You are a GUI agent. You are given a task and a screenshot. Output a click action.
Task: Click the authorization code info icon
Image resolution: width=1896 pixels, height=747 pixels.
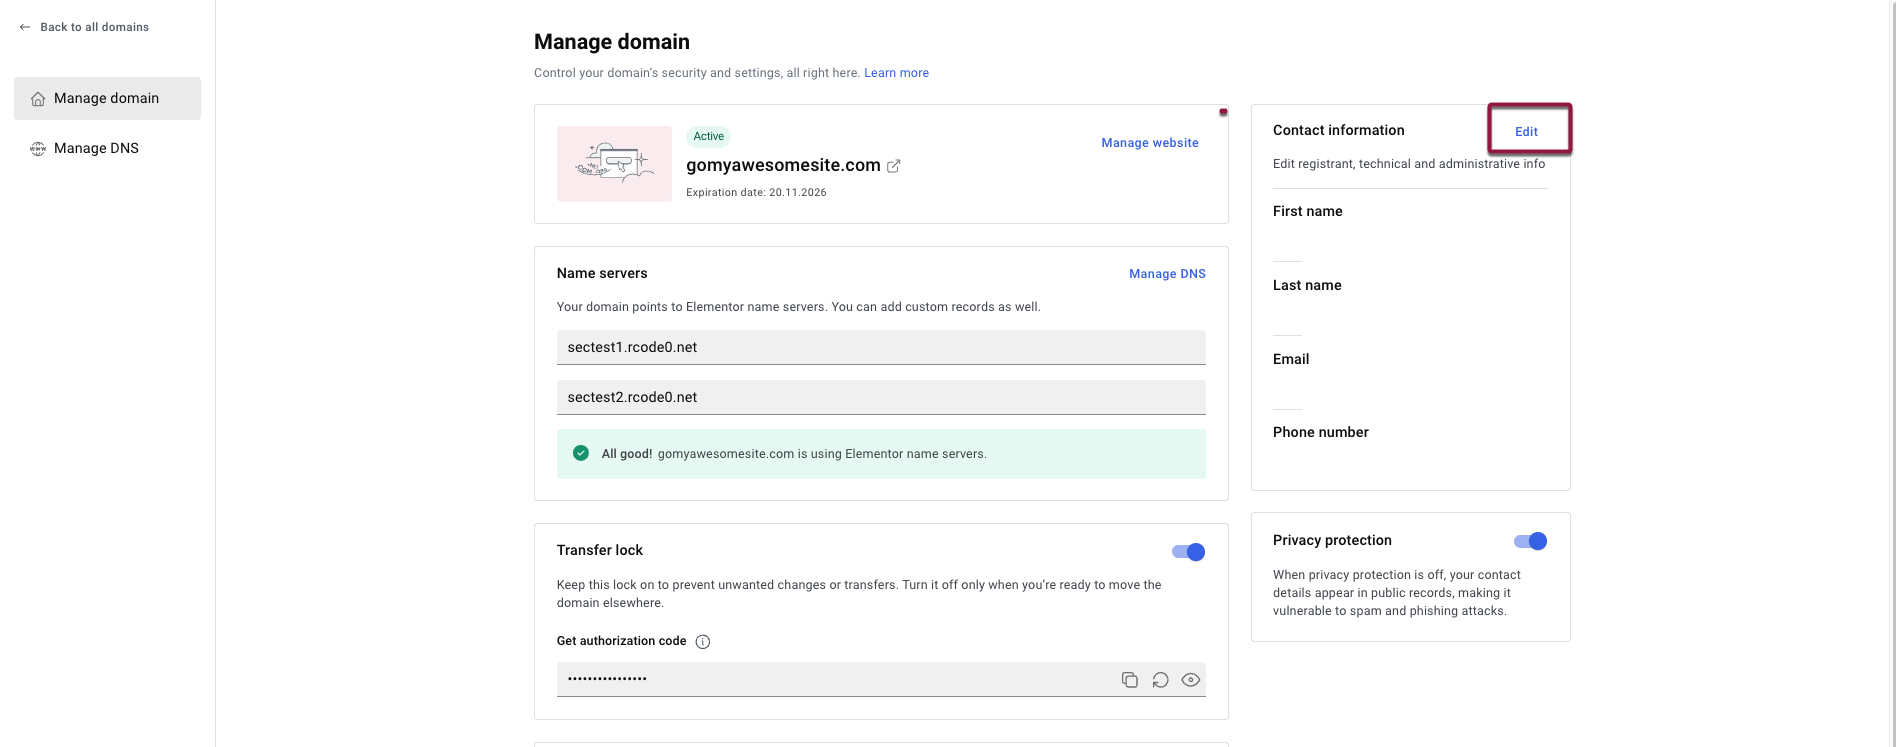[x=703, y=642]
